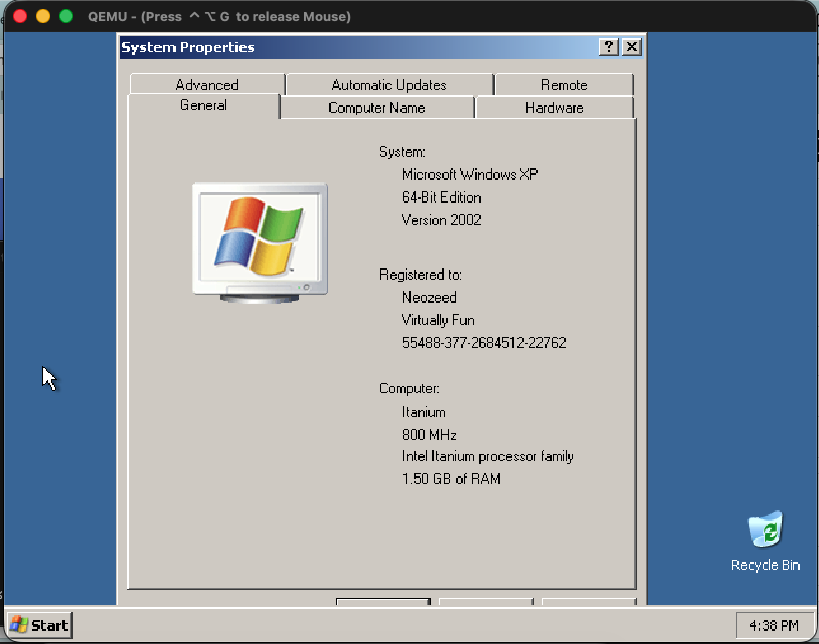The image size is (819, 644).
Task: Click the green zoom button of QEMU window
Action: click(x=66, y=16)
